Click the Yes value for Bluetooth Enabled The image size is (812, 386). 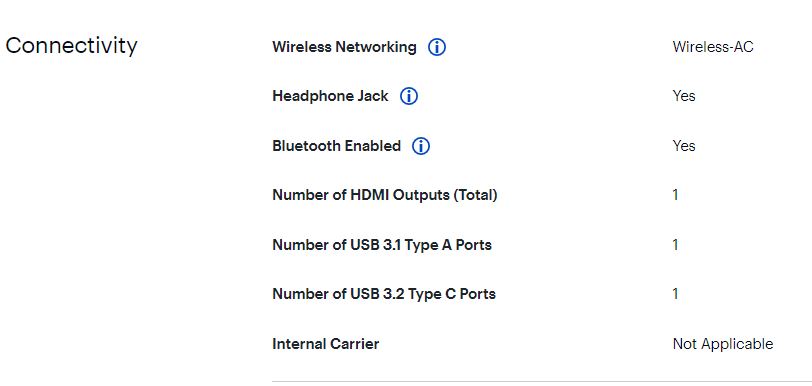684,146
